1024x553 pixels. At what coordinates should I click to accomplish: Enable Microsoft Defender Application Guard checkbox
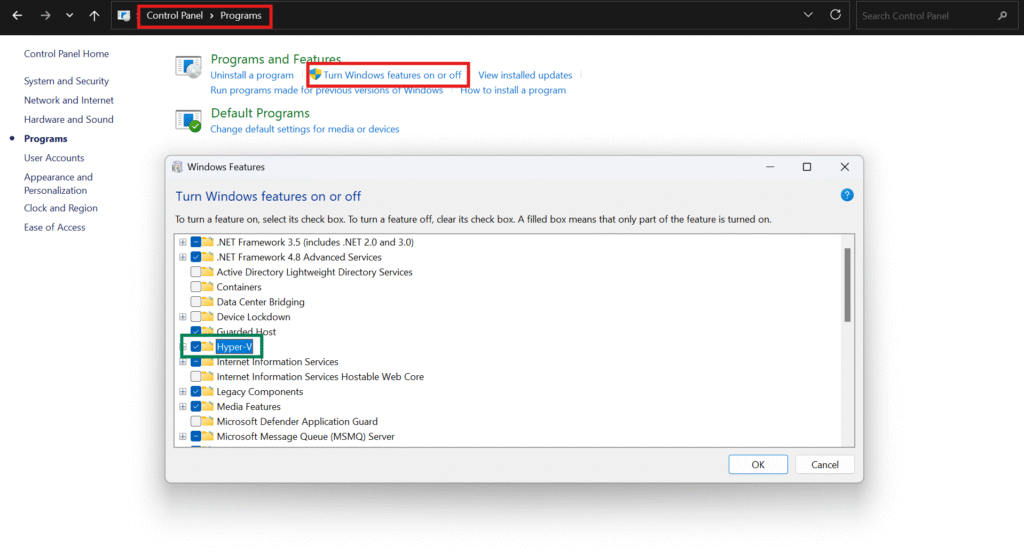196,422
